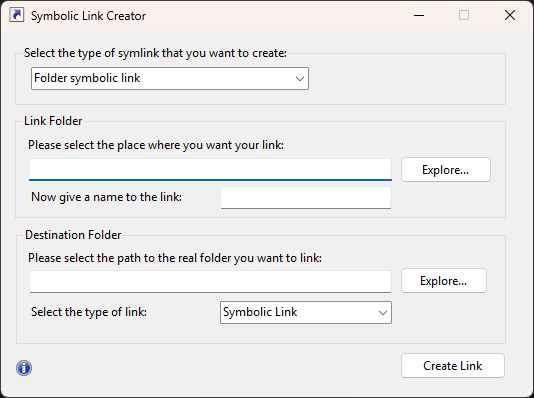Click Explore button in Link Folder section
534x398 pixels.
[x=446, y=170]
